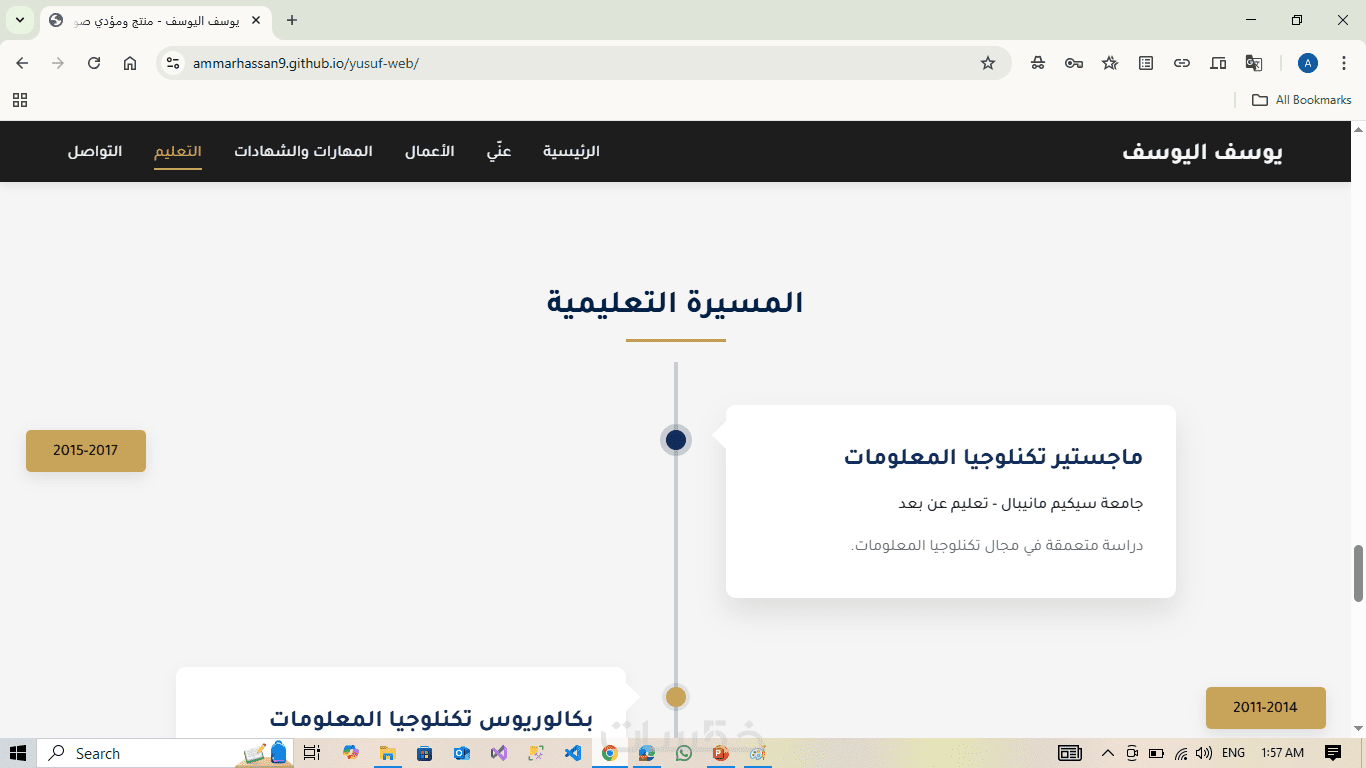
Task: Bookmark this page with the star
Action: 988,63
